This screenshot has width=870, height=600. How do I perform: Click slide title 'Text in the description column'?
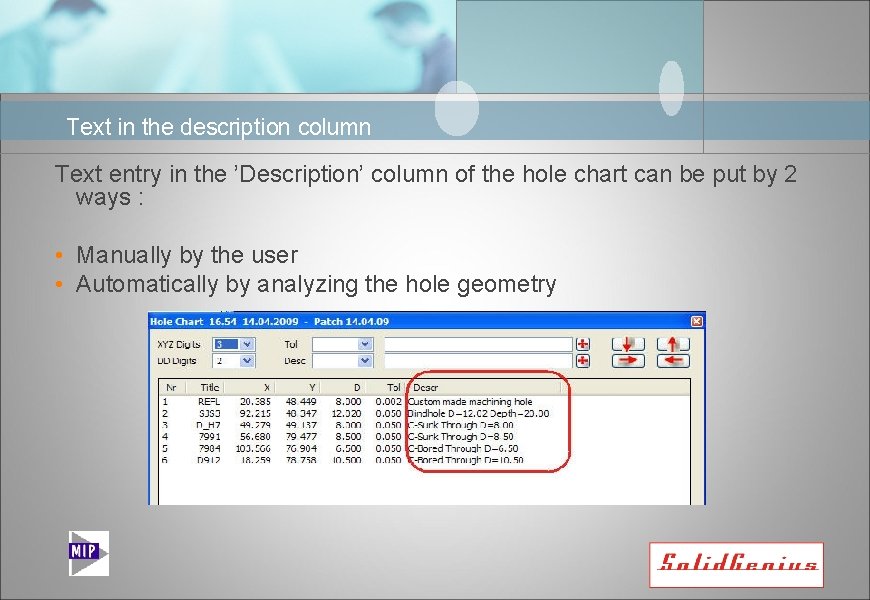click(219, 127)
